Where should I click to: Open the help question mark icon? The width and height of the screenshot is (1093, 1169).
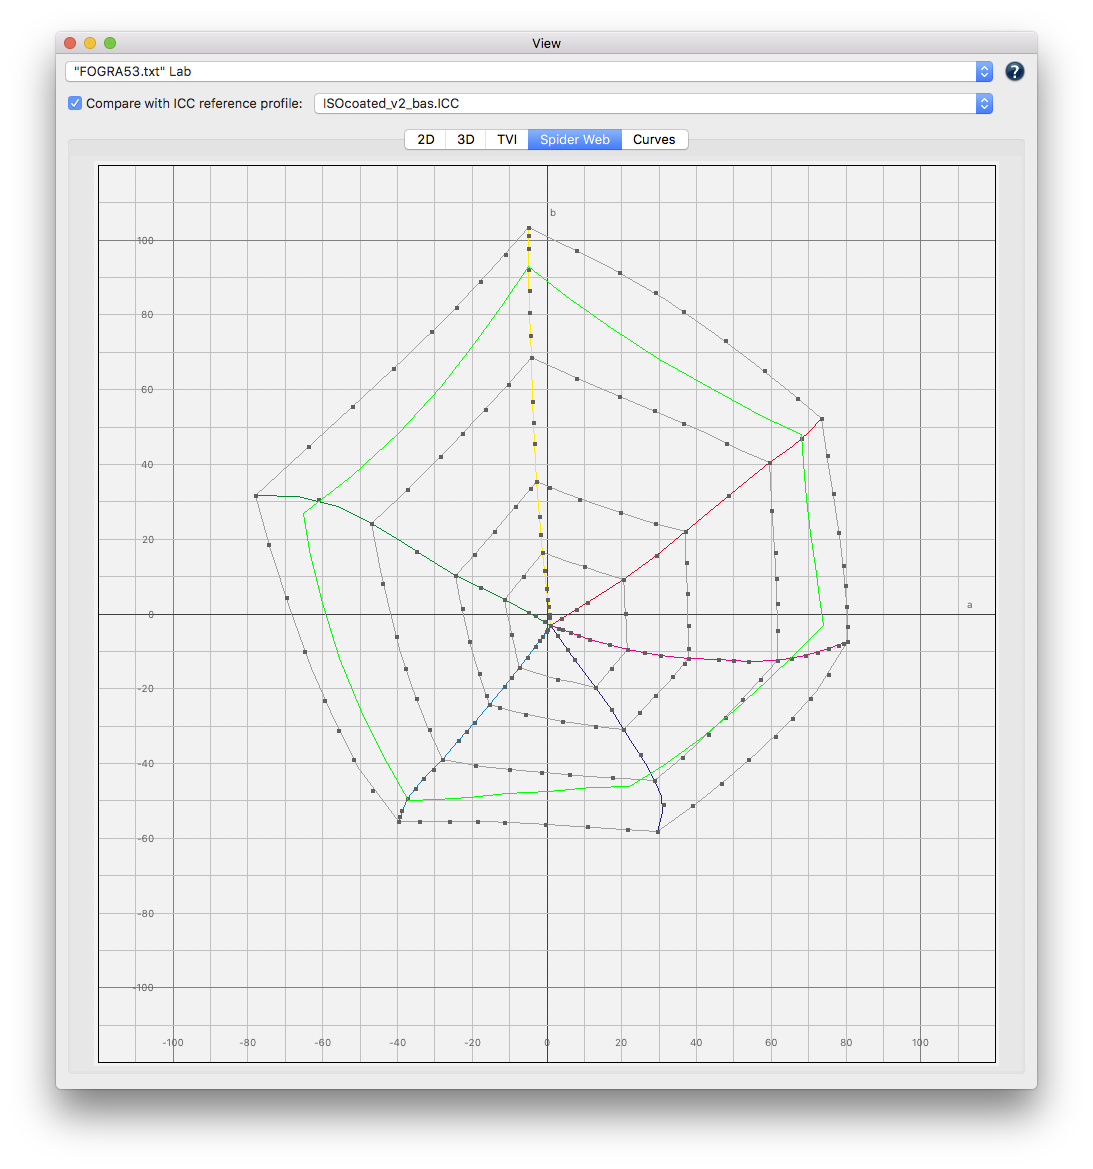click(x=1014, y=72)
